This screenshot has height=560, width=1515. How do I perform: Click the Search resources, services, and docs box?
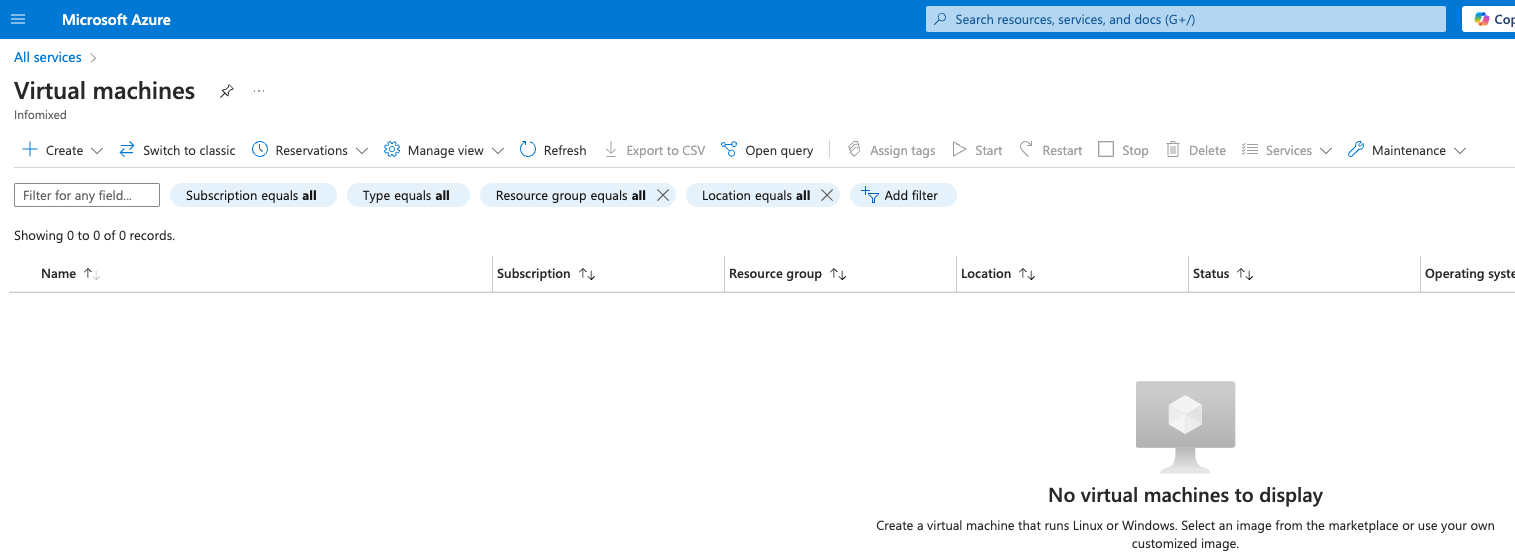(1186, 19)
